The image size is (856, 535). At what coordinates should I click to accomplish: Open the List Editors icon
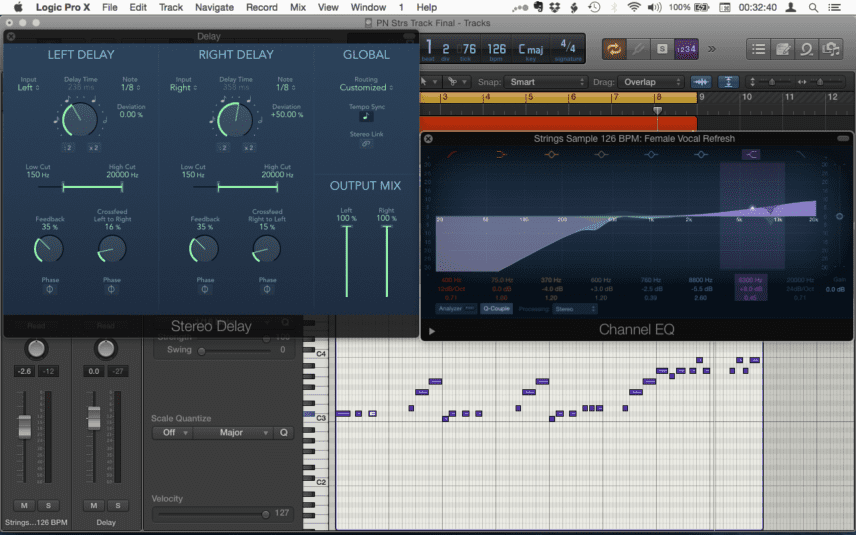(758, 50)
